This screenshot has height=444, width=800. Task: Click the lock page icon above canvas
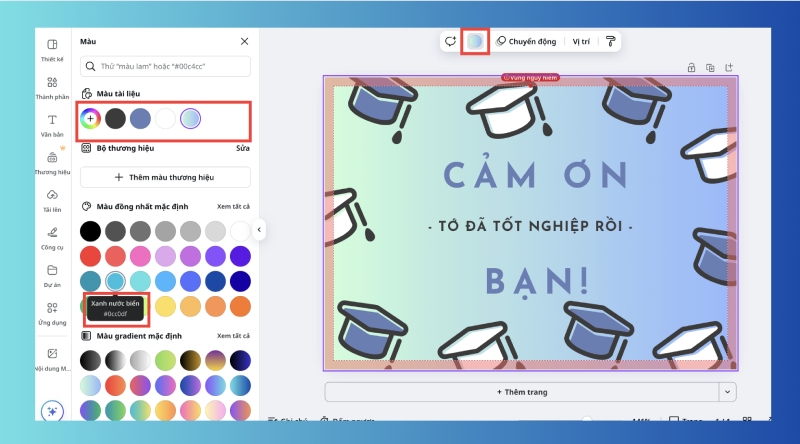[691, 67]
